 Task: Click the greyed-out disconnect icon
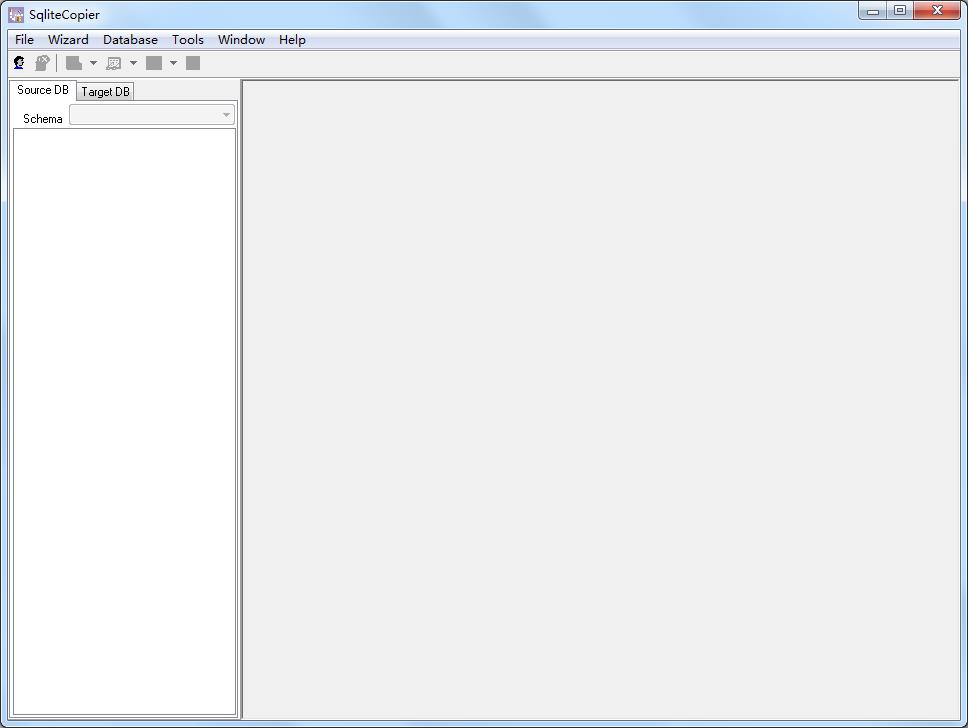[x=42, y=63]
